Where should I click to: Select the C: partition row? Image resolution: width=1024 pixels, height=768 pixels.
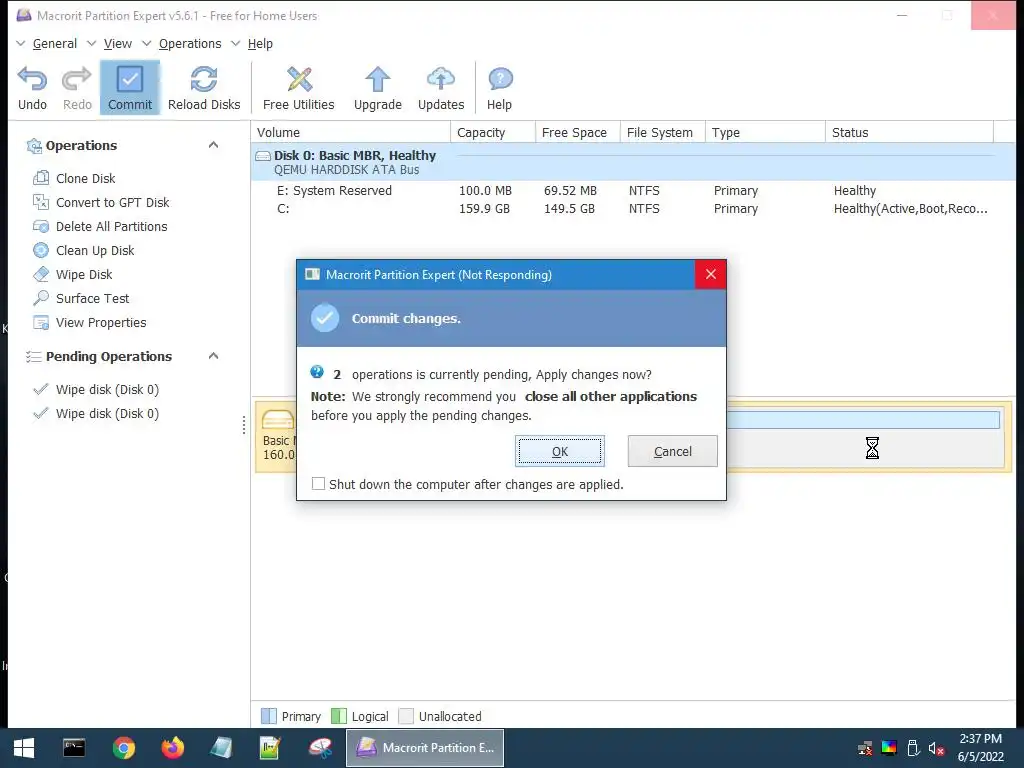633,209
